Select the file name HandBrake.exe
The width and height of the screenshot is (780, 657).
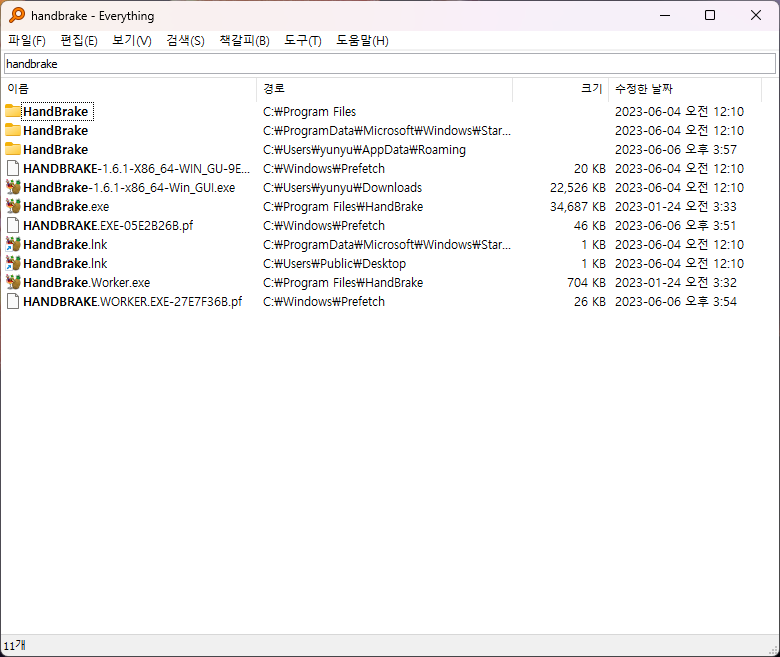click(66, 206)
